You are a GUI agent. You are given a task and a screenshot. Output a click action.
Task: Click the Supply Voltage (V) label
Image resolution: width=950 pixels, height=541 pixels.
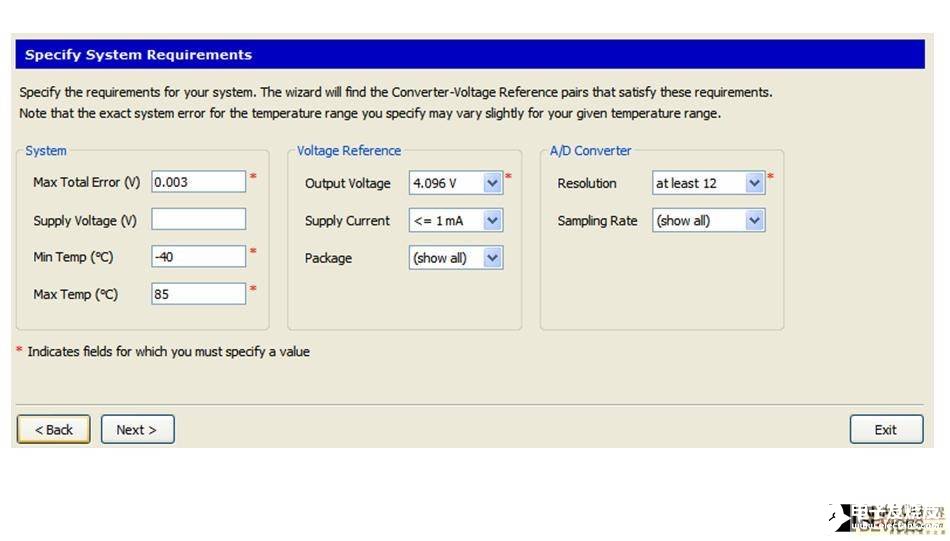[x=85, y=221]
